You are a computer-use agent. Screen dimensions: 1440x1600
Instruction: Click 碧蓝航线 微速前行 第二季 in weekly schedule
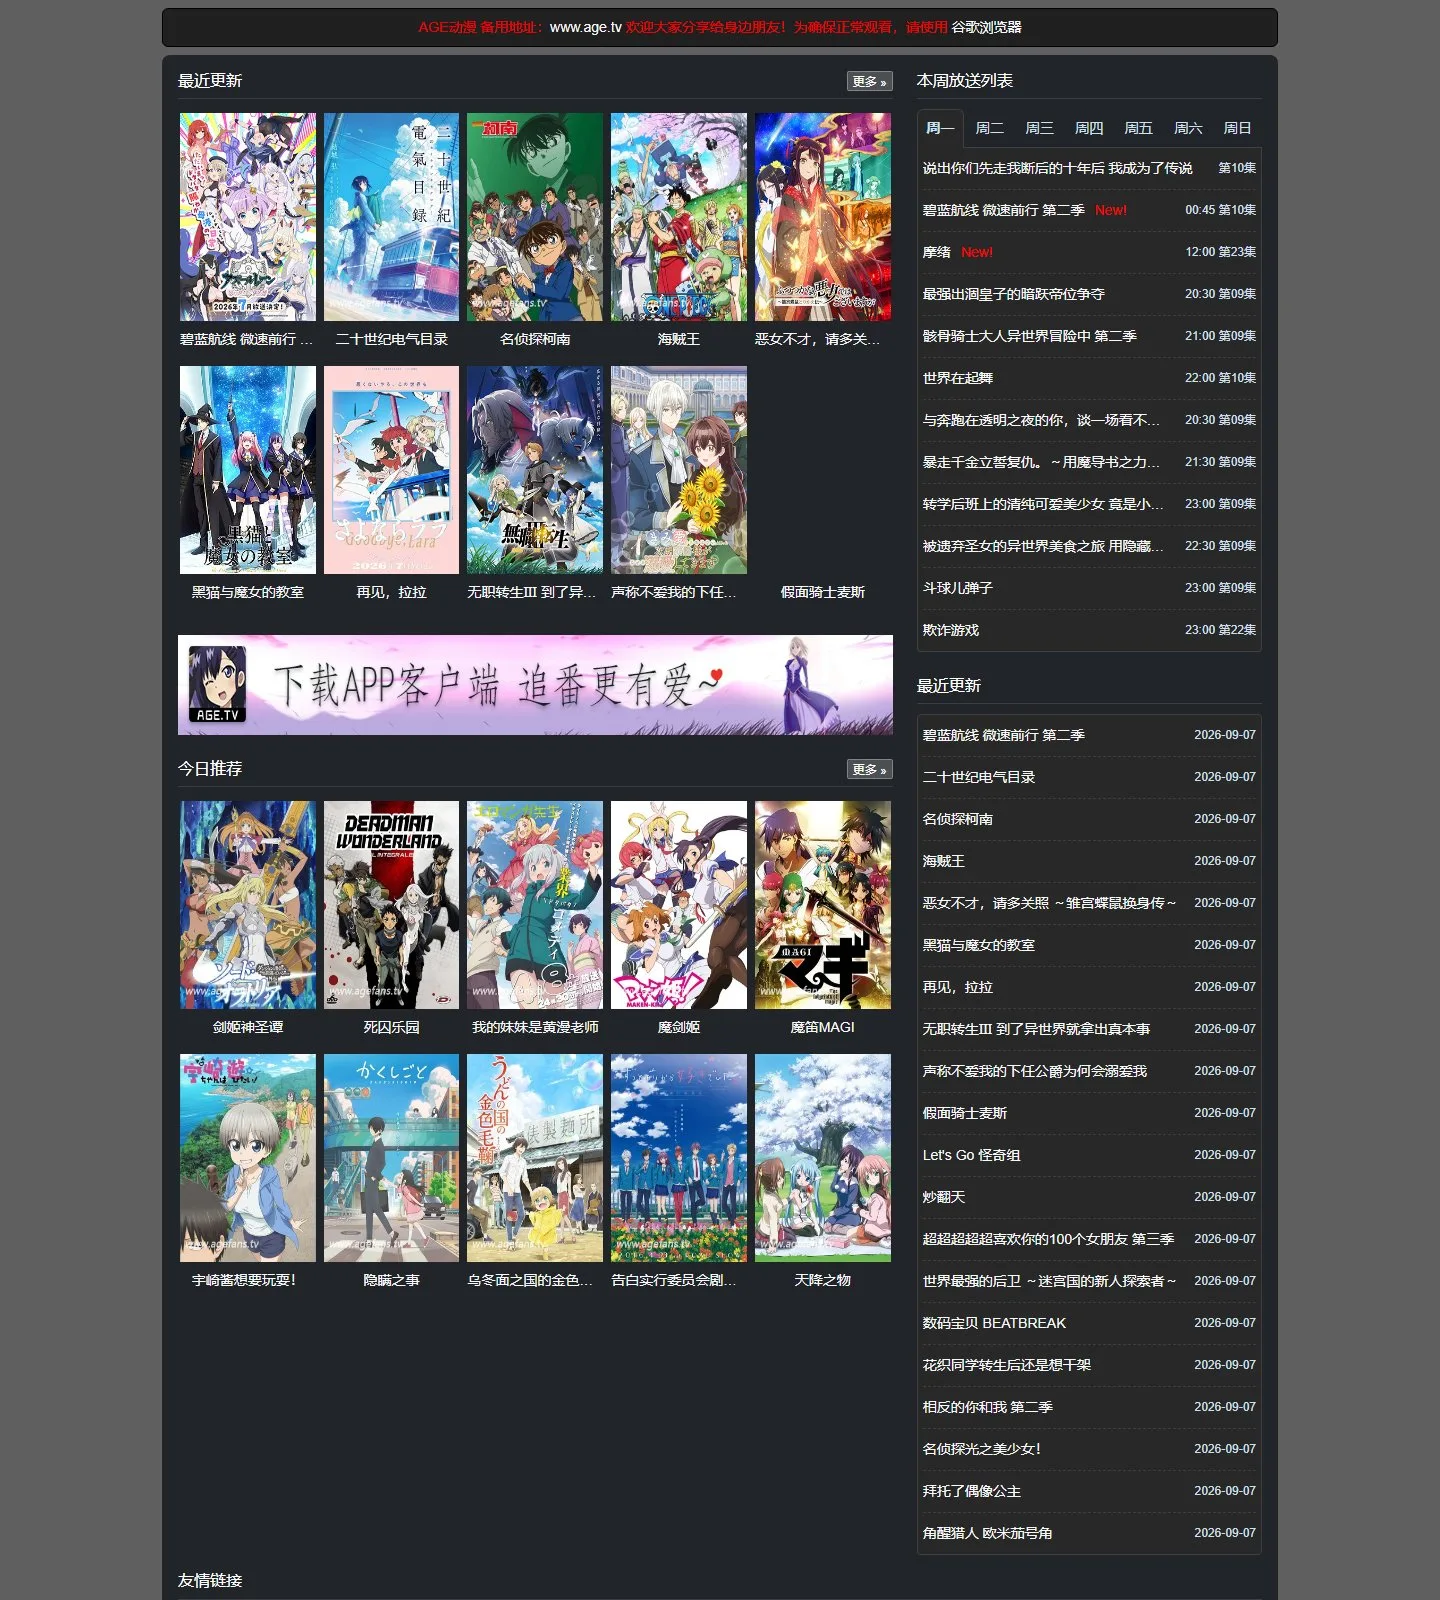coord(1003,210)
